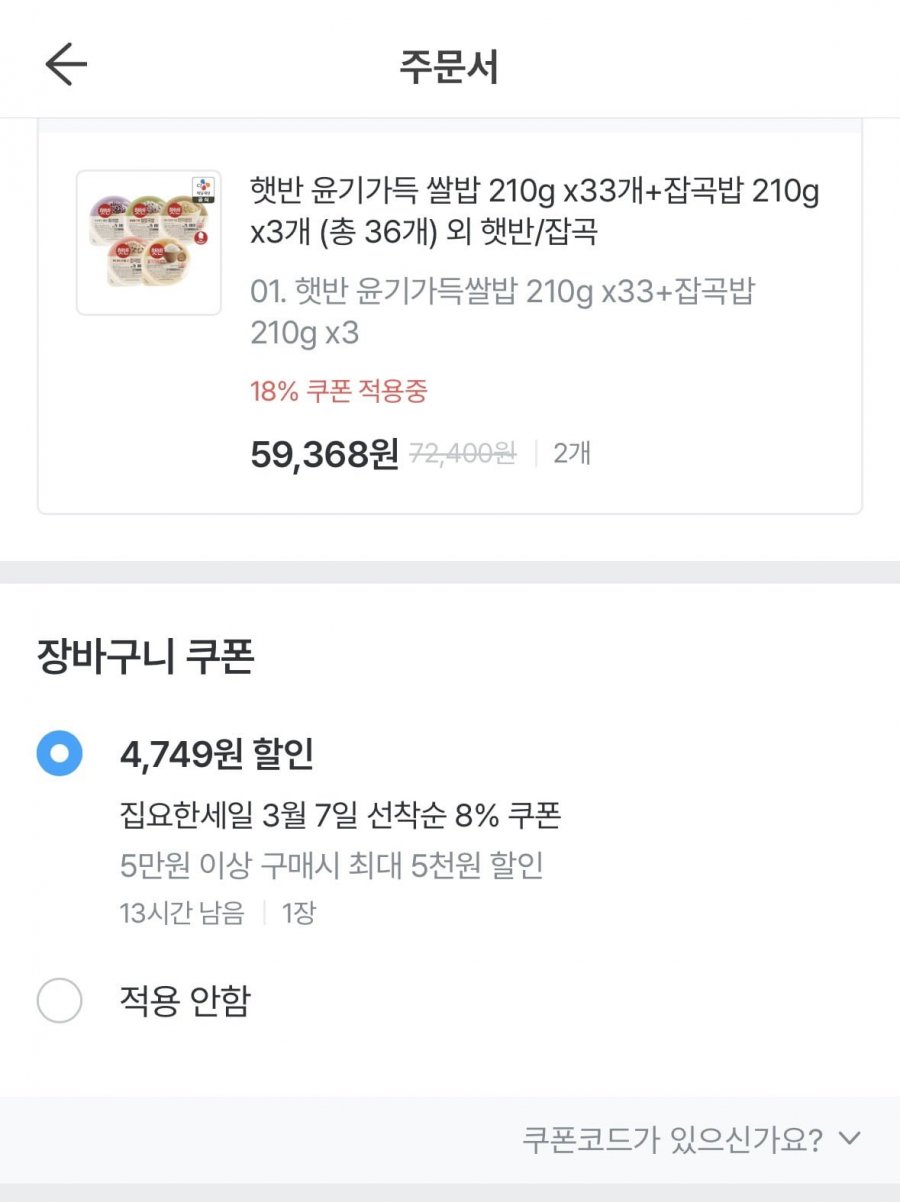The width and height of the screenshot is (900, 1202).
Task: Click the 18% 쿠폰 적용중 text
Action: [x=338, y=391]
